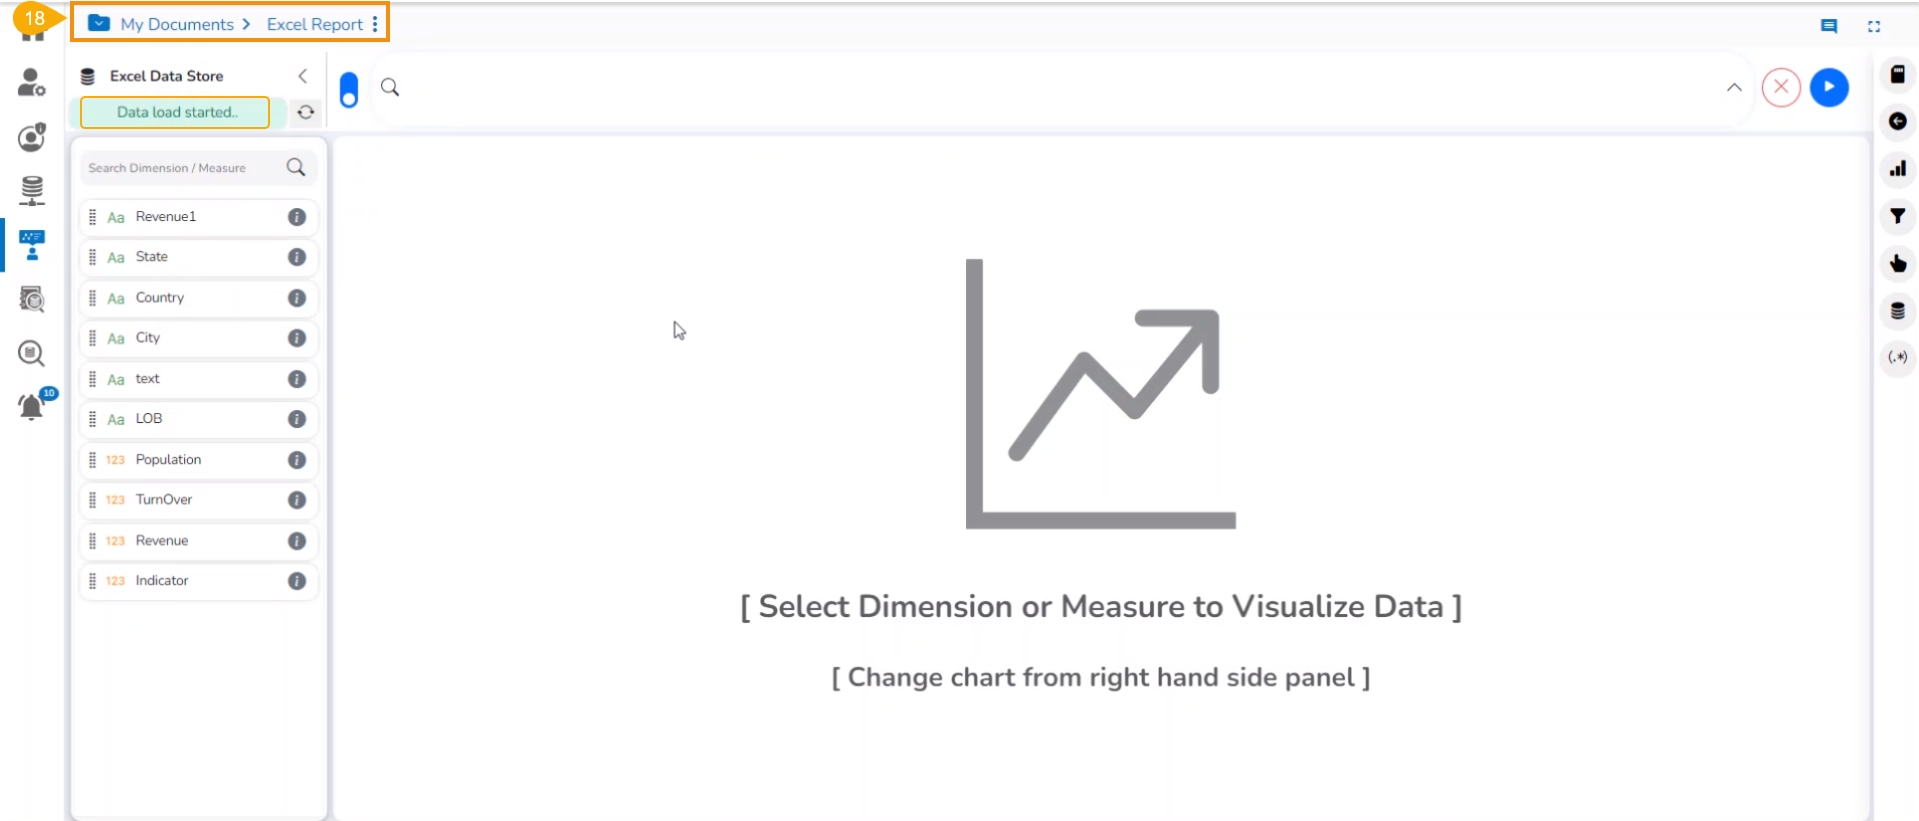Click the Search Dimension / Measure field

tap(180, 168)
